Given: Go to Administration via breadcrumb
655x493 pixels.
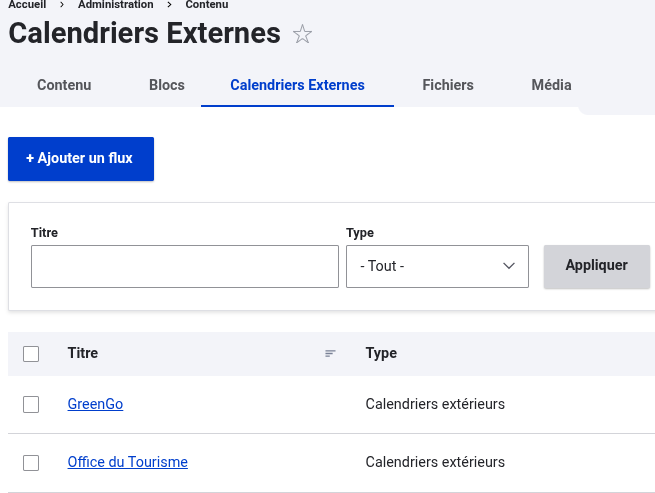Looking at the screenshot, I should click(116, 5).
